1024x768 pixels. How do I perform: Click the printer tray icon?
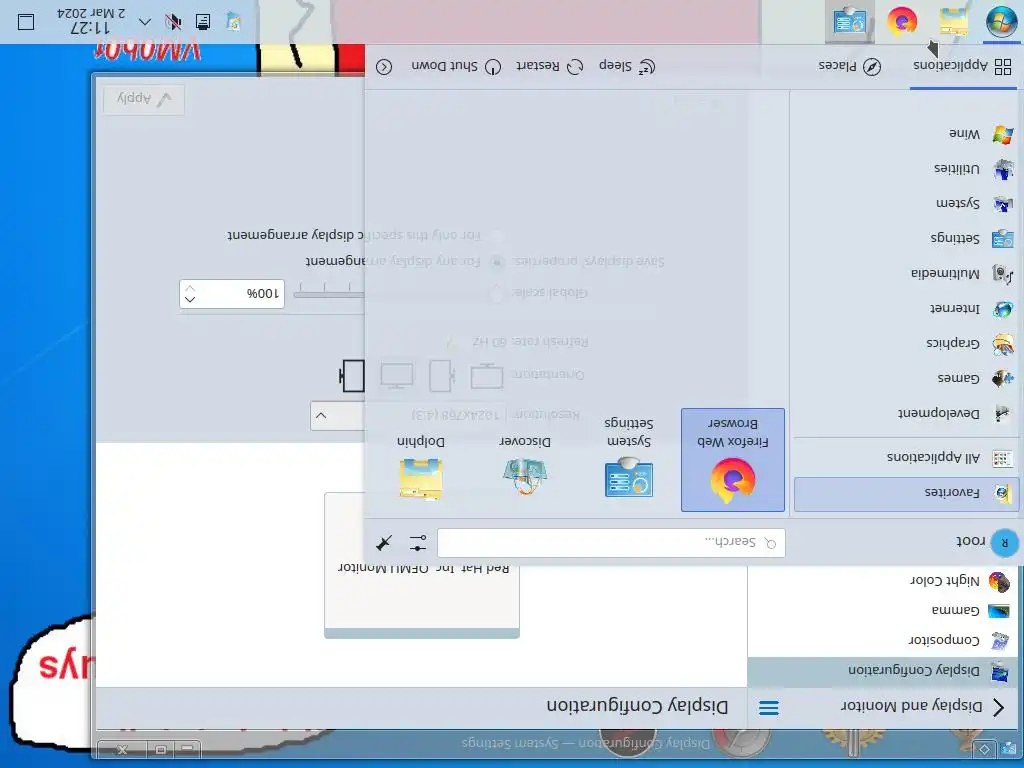point(203,22)
